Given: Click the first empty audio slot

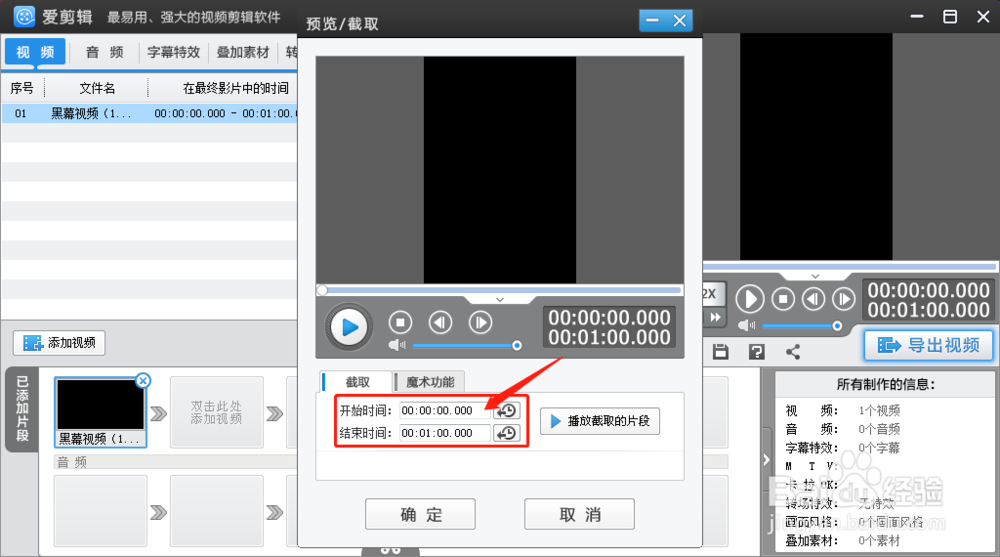Looking at the screenshot, I should (100, 511).
